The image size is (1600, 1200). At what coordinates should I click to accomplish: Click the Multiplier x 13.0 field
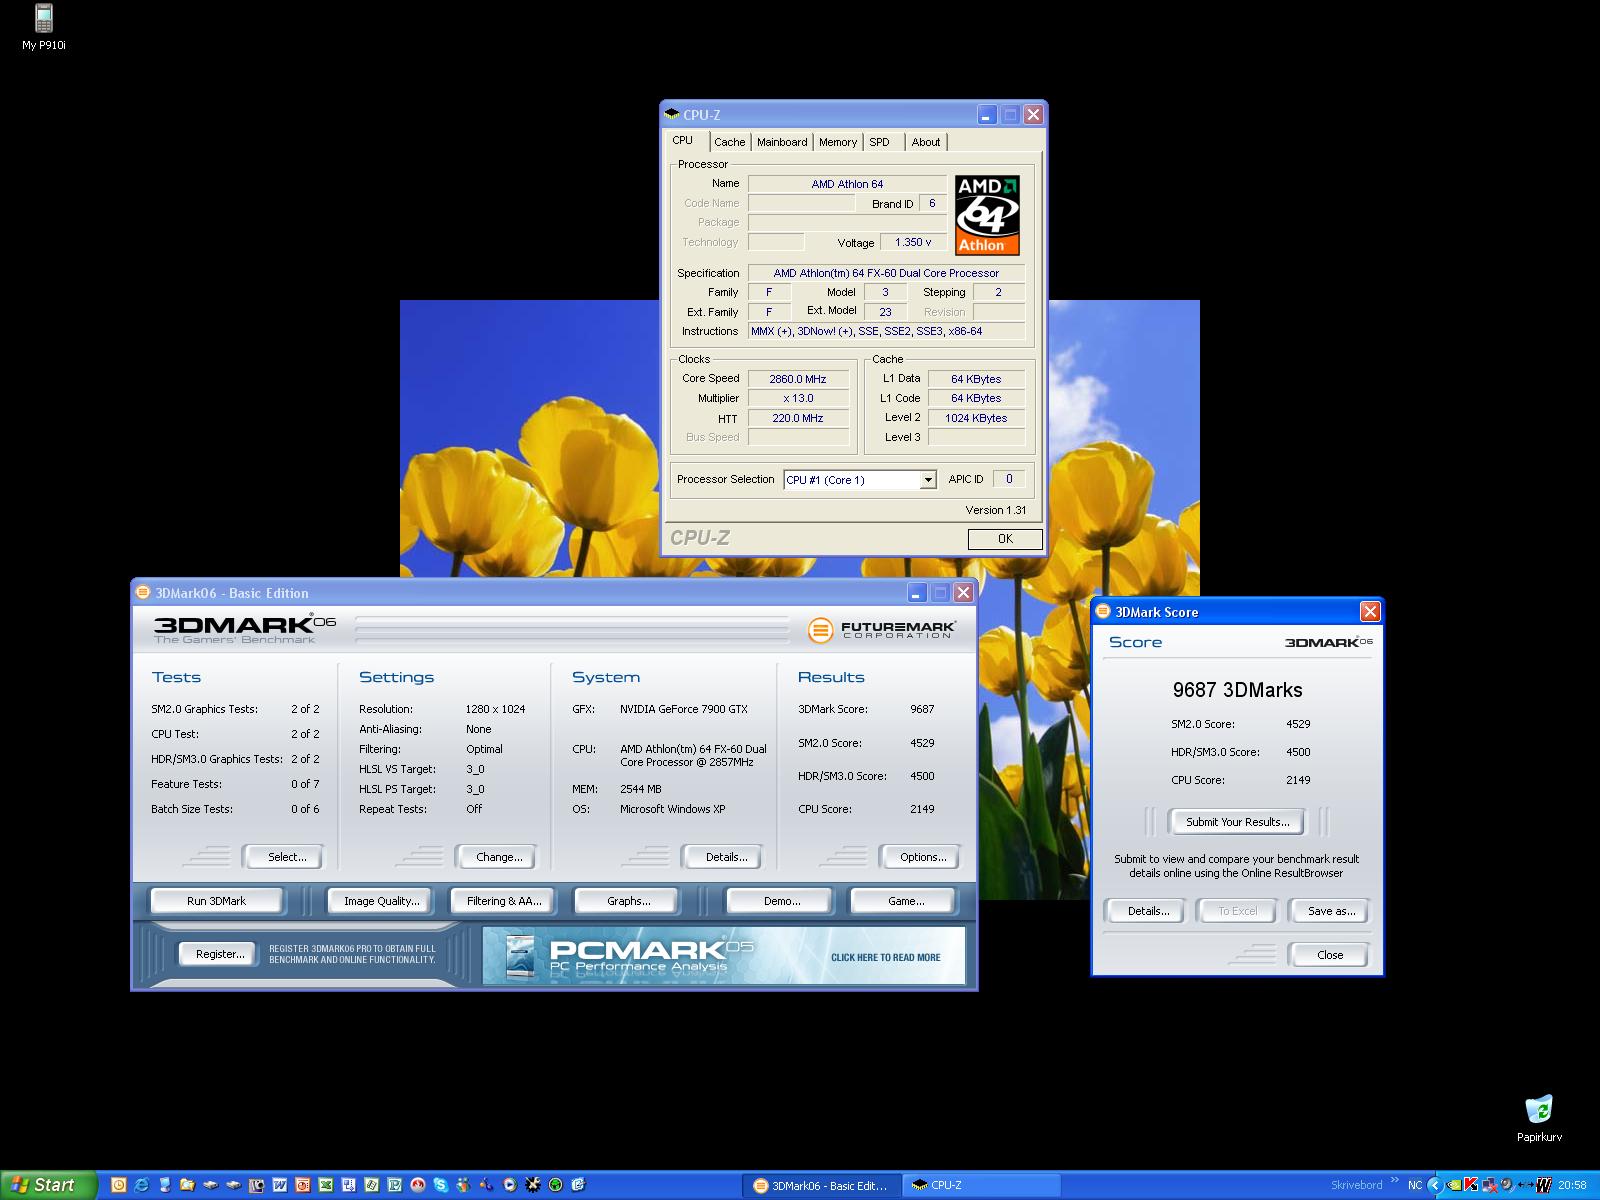click(798, 398)
